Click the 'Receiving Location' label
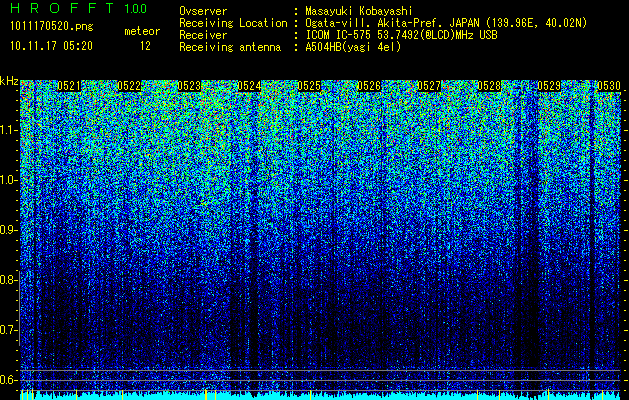Image resolution: width=629 pixels, height=400 pixels. [x=233, y=23]
